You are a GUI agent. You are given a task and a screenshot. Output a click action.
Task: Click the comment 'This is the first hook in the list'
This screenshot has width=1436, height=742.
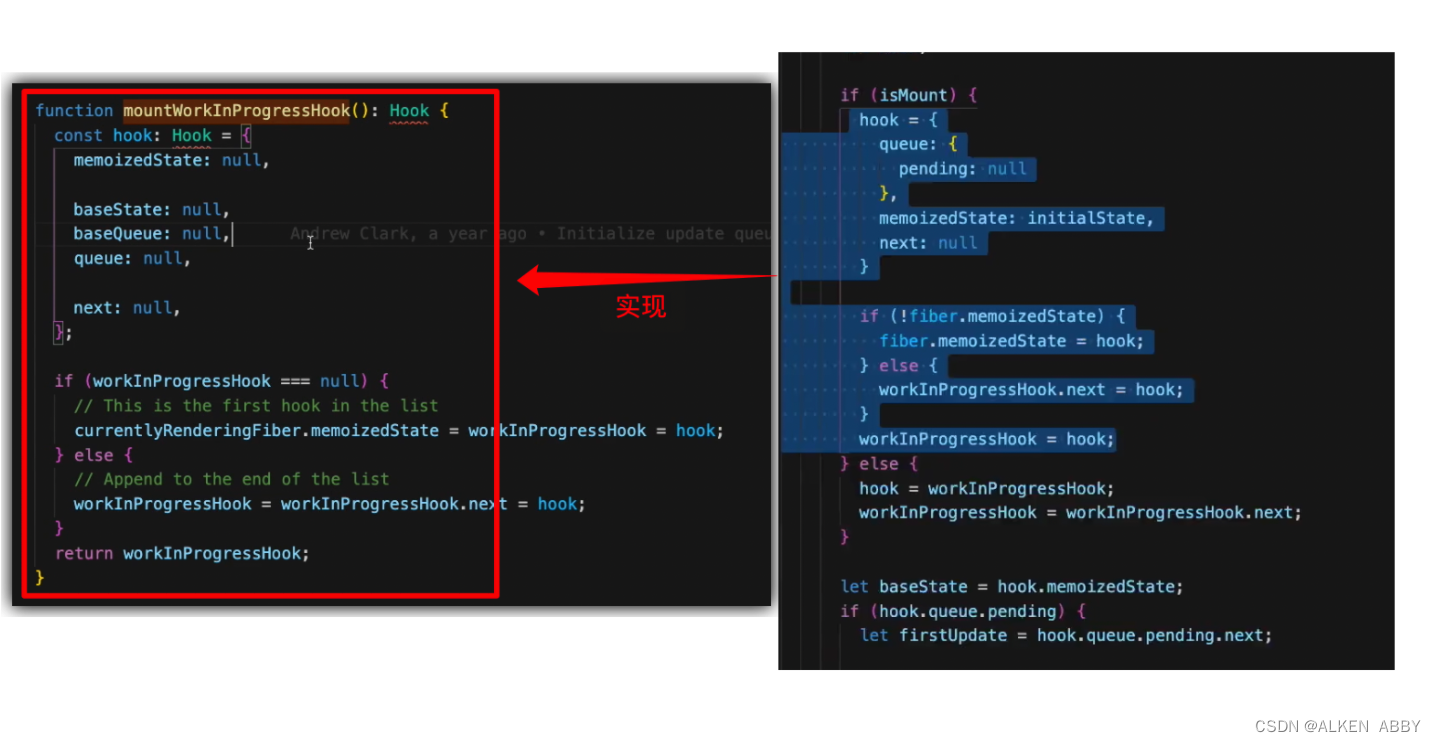pyautogui.click(x=257, y=406)
